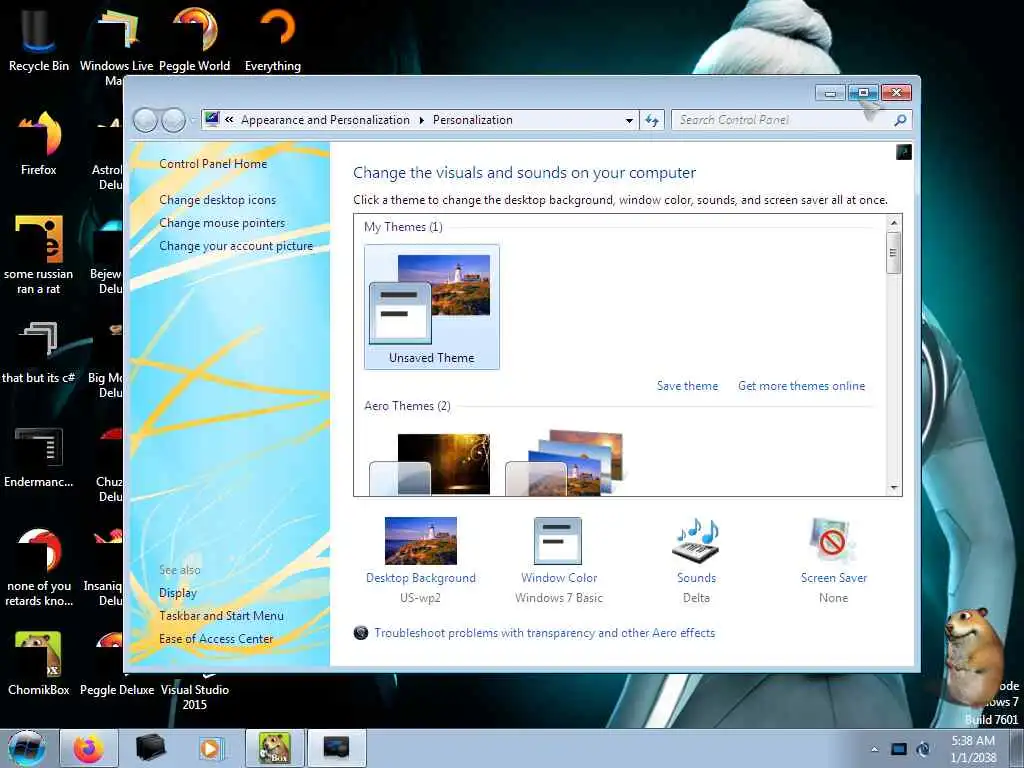Click the Control Panel address bar icon
This screenshot has width=1024, height=768.
(x=212, y=120)
